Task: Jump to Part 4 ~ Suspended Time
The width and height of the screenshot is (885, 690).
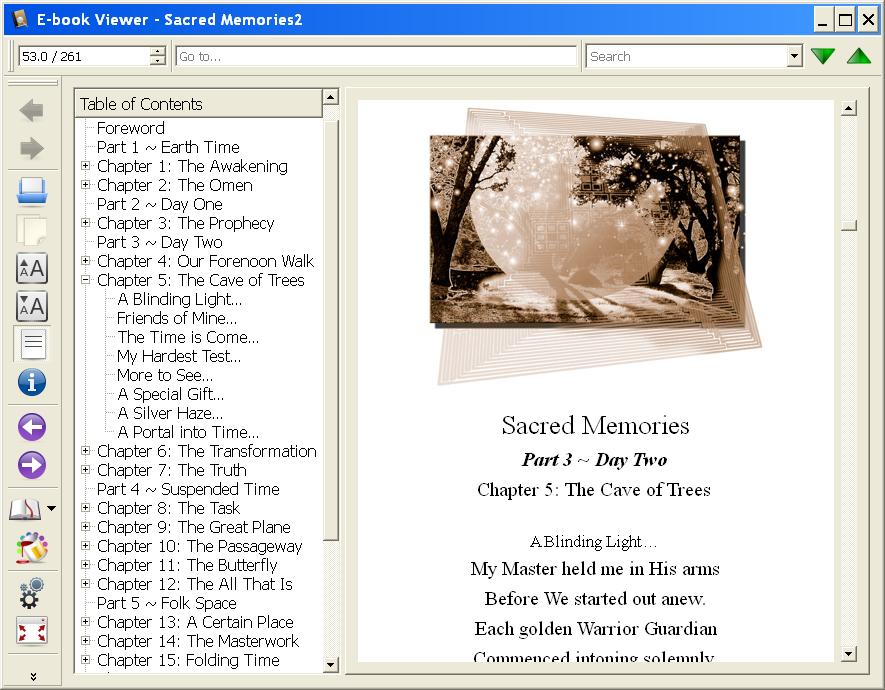Action: 188,489
